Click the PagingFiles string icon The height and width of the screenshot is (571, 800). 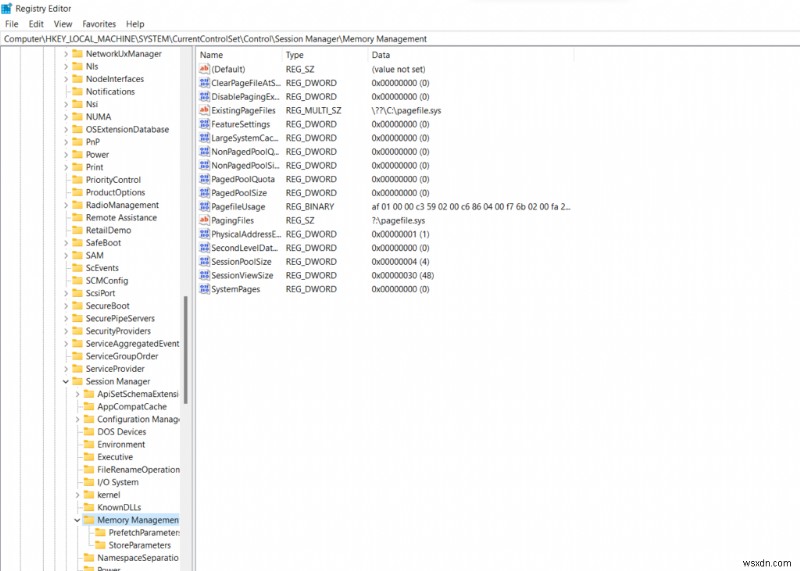(x=205, y=220)
